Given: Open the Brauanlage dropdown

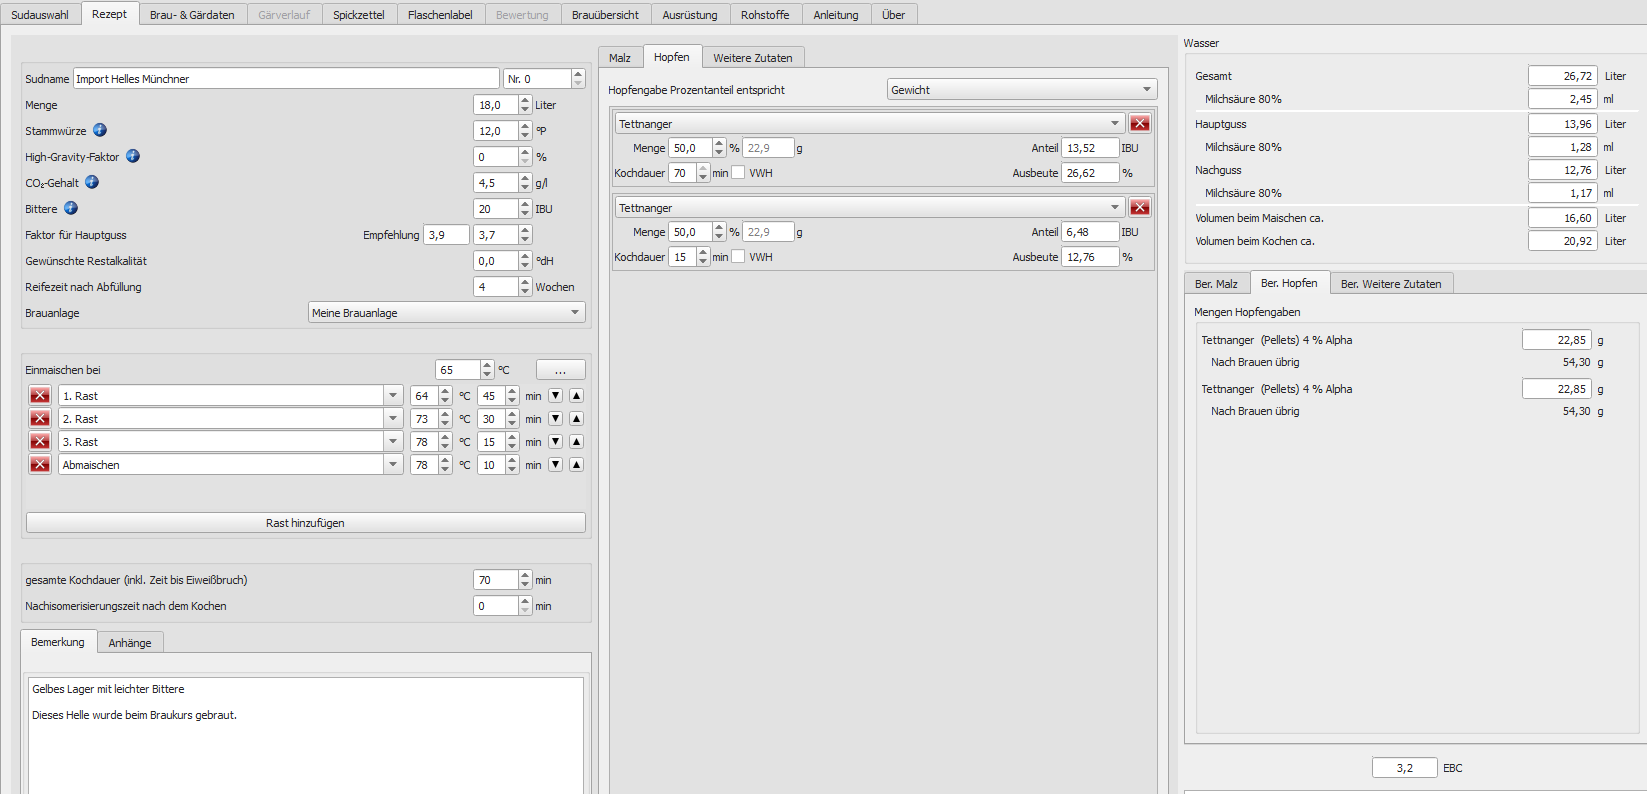Looking at the screenshot, I should (x=446, y=313).
